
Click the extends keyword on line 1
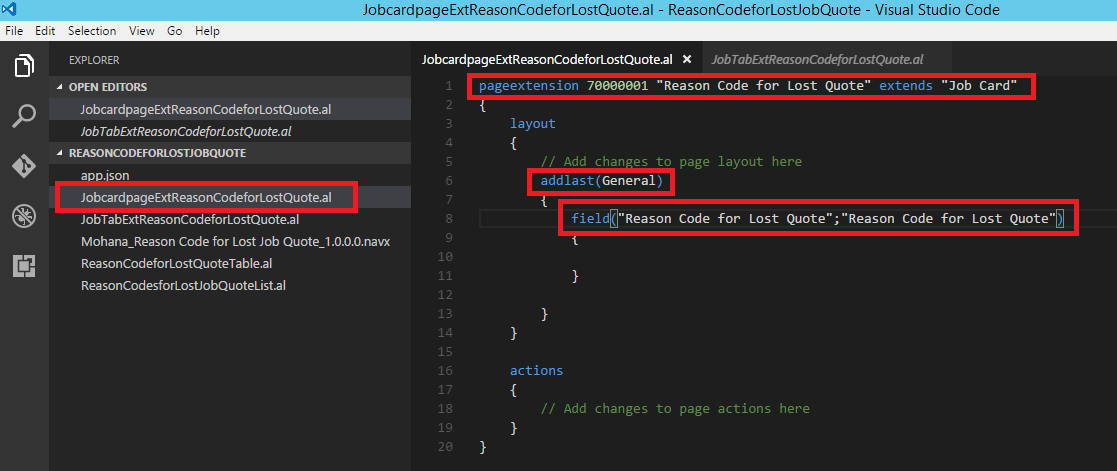(x=906, y=86)
